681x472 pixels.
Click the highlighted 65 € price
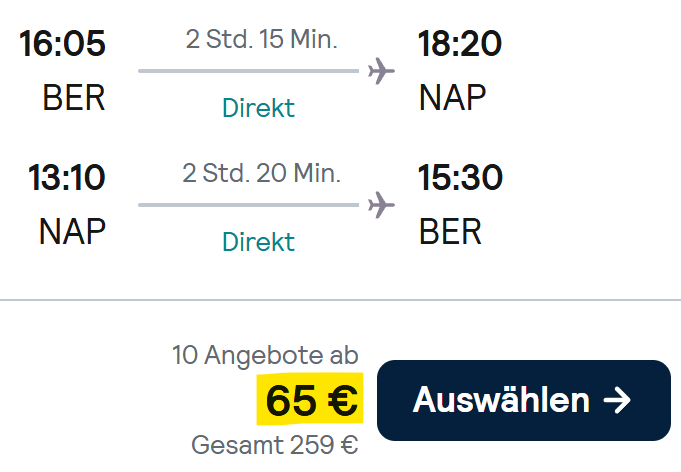point(312,401)
